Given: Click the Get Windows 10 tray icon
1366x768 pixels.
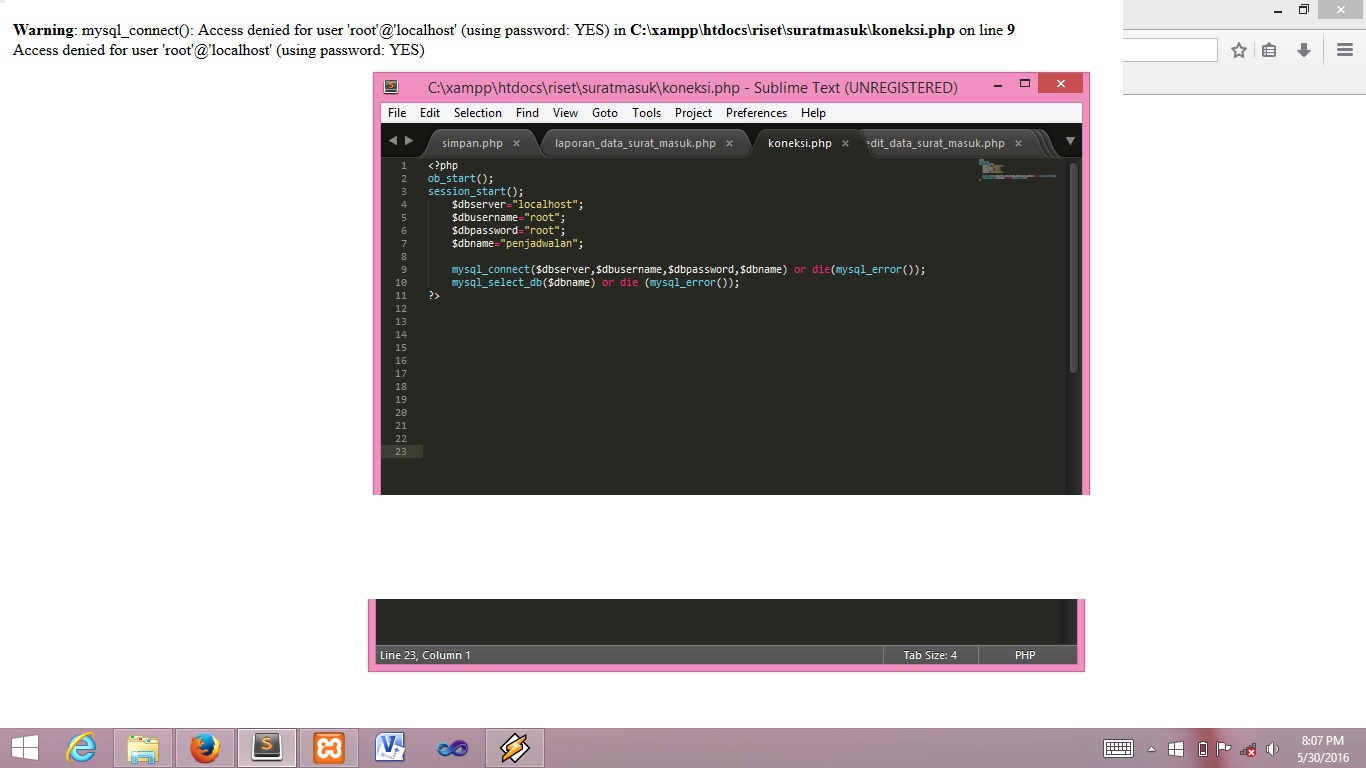Looking at the screenshot, I should click(x=1177, y=749).
